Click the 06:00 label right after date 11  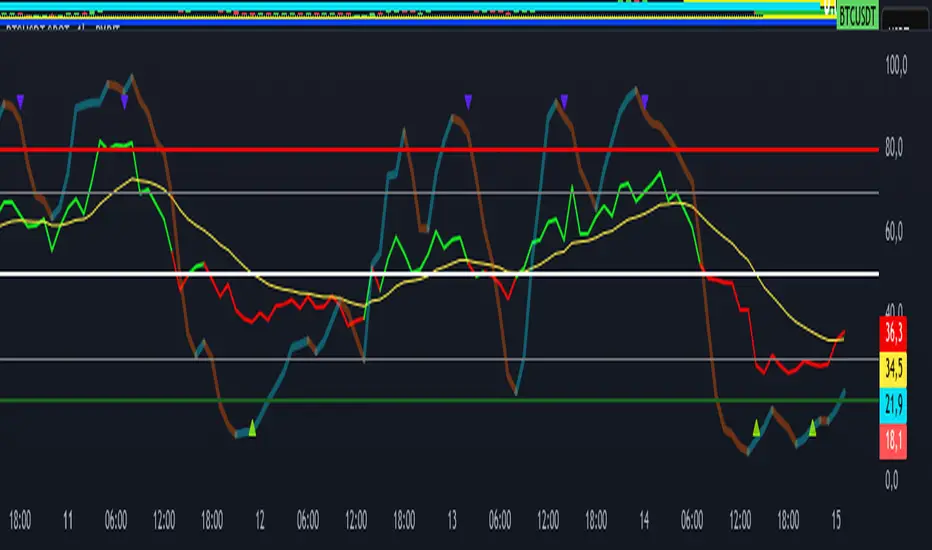pos(116,520)
